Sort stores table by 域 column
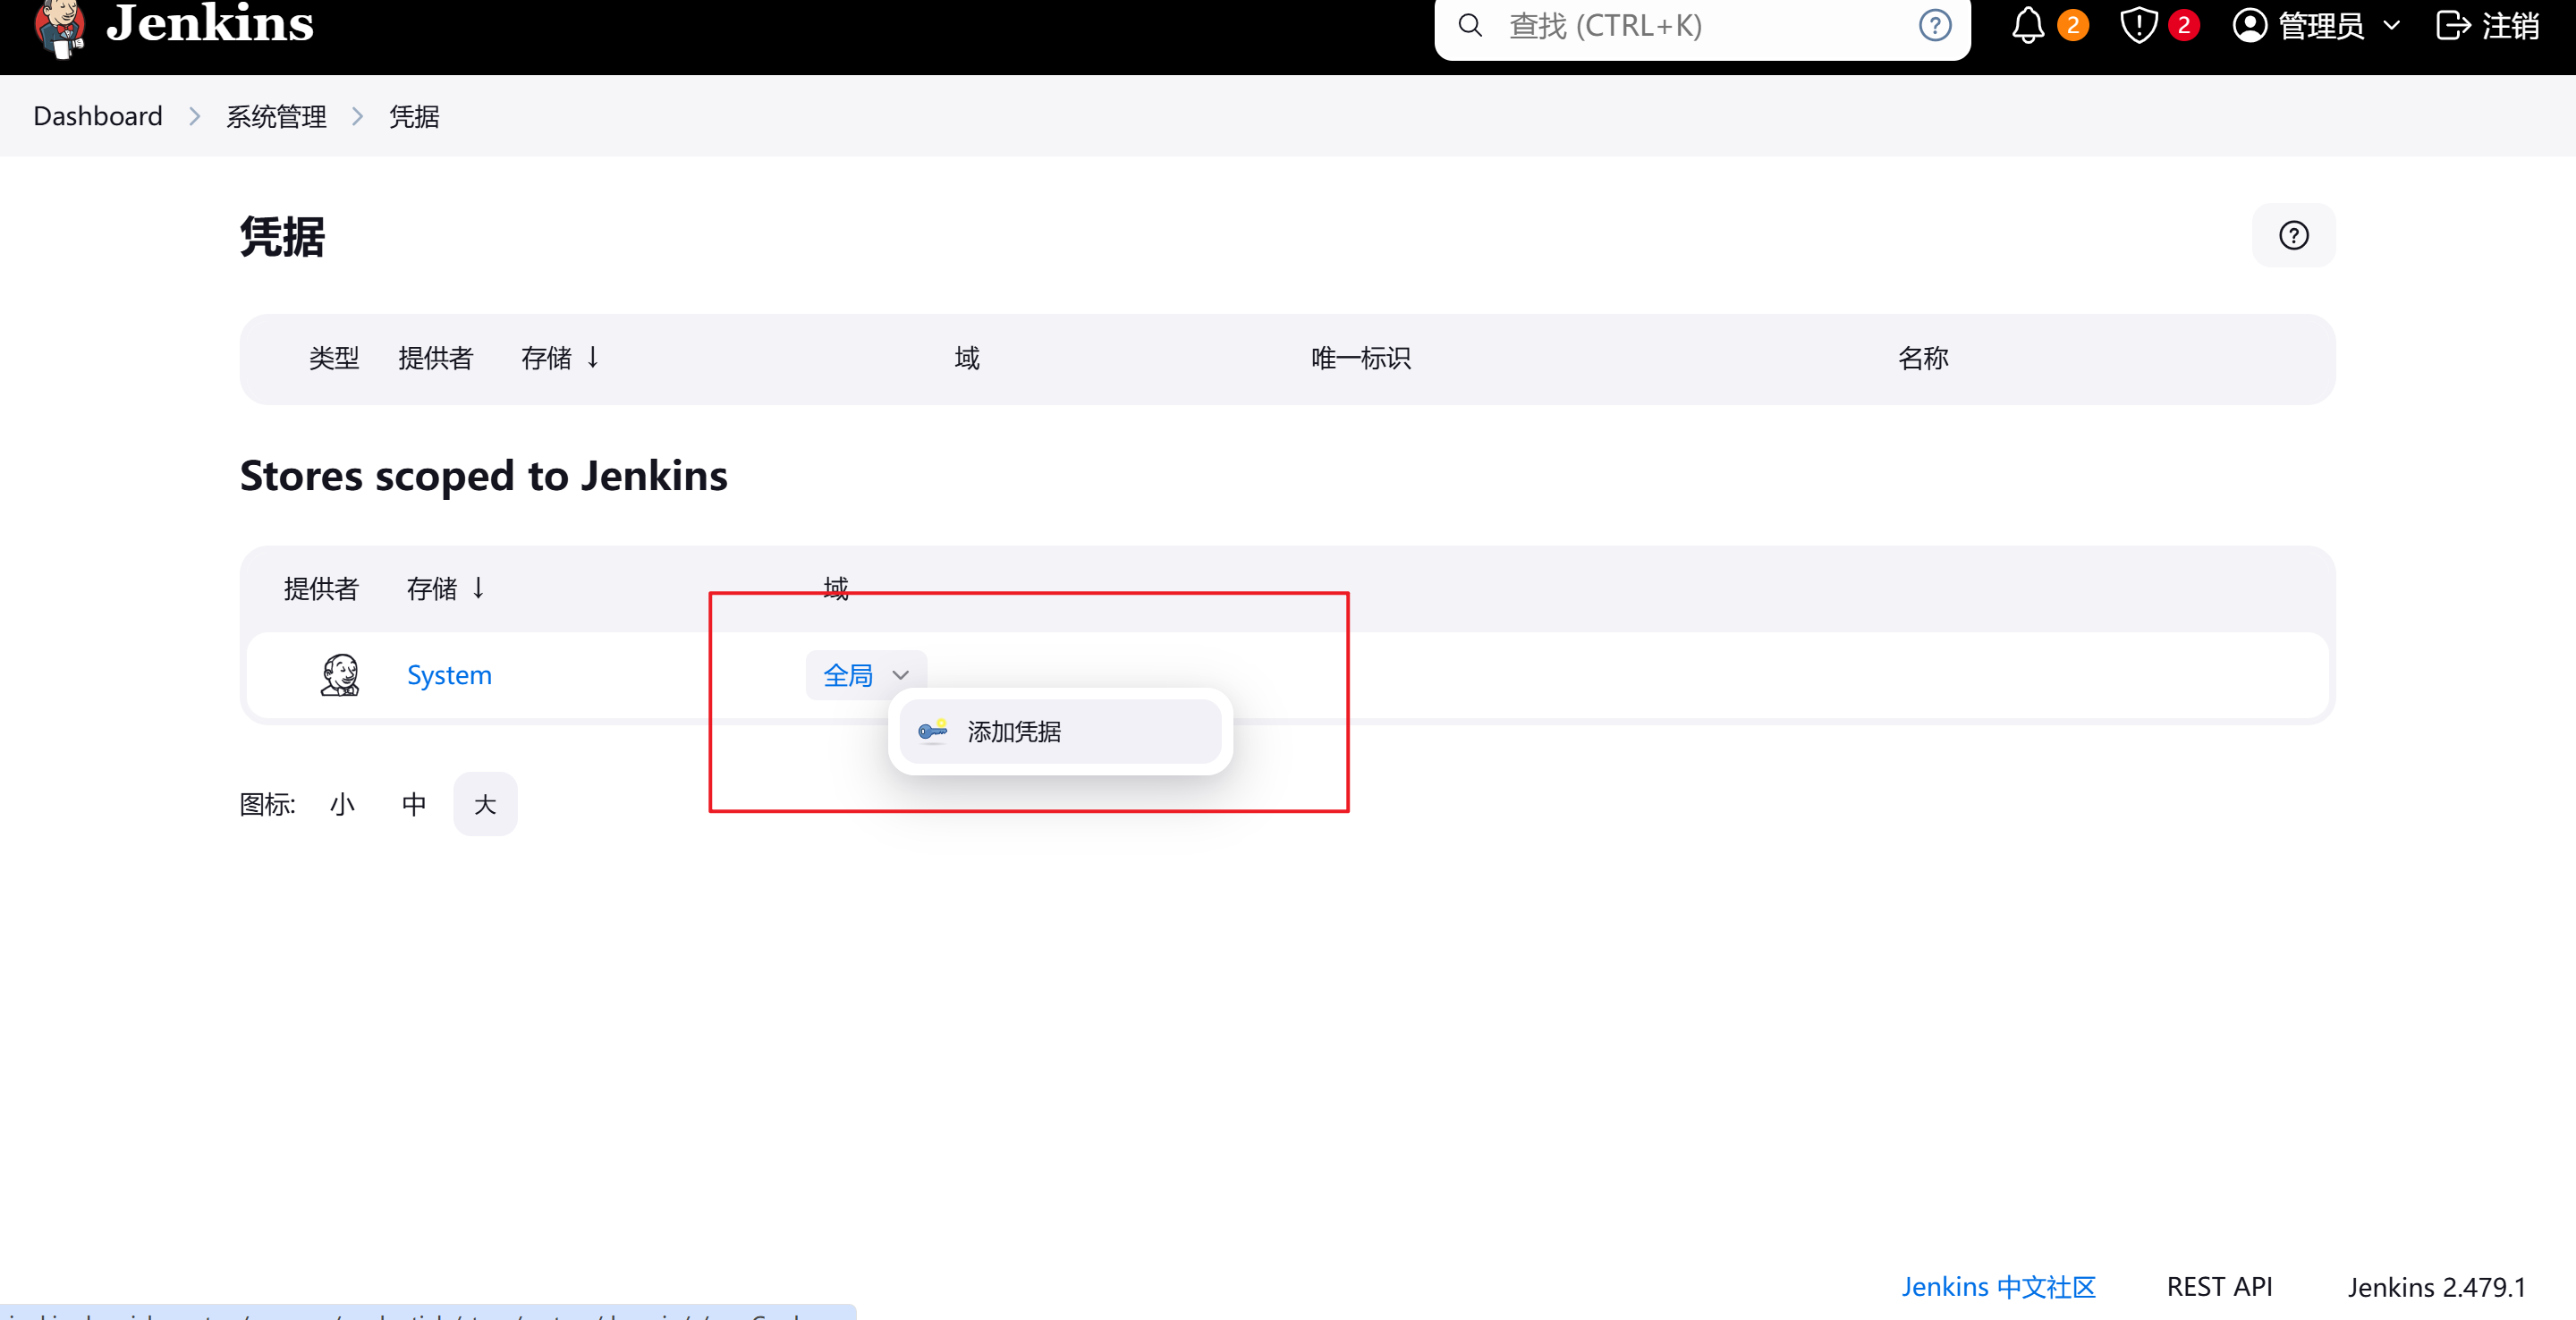 pos(836,588)
